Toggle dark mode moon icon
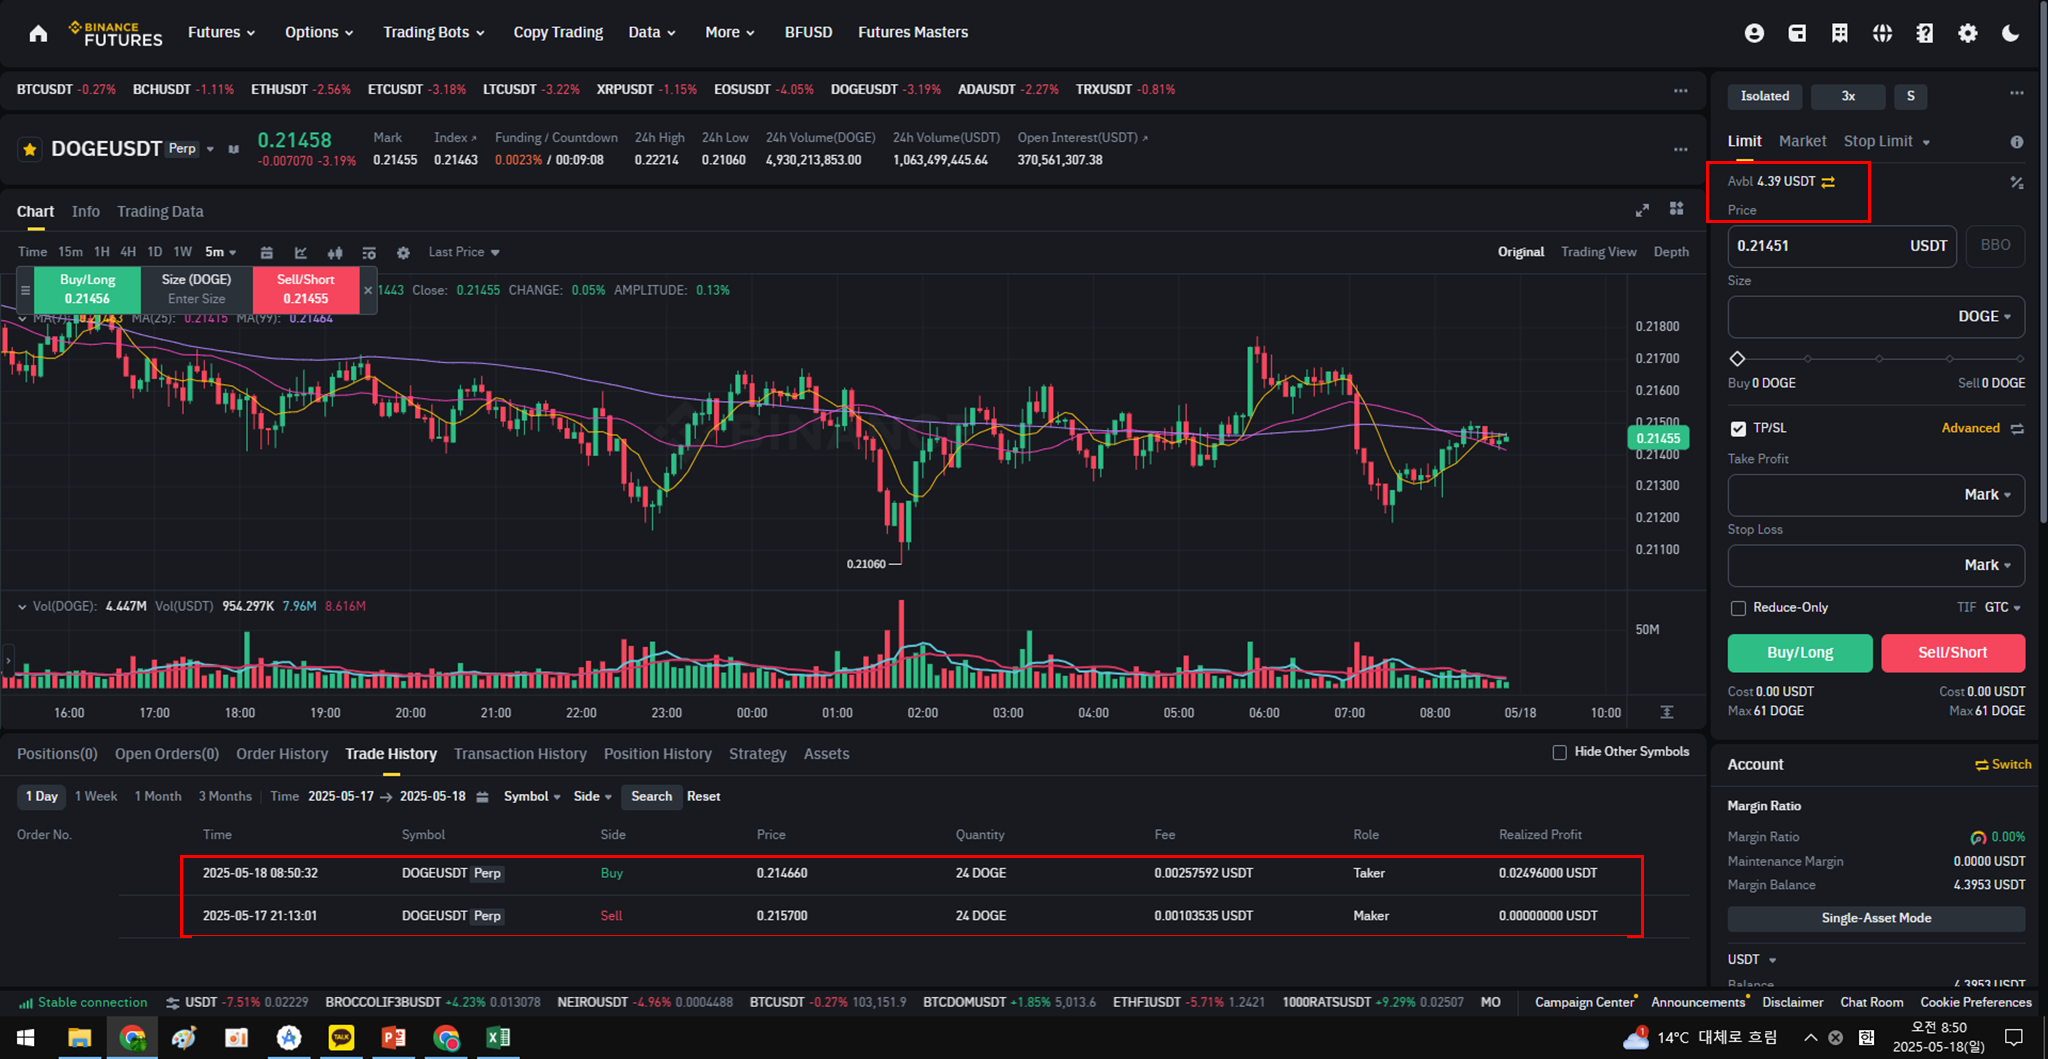The image size is (2048, 1059). pyautogui.click(x=2010, y=33)
